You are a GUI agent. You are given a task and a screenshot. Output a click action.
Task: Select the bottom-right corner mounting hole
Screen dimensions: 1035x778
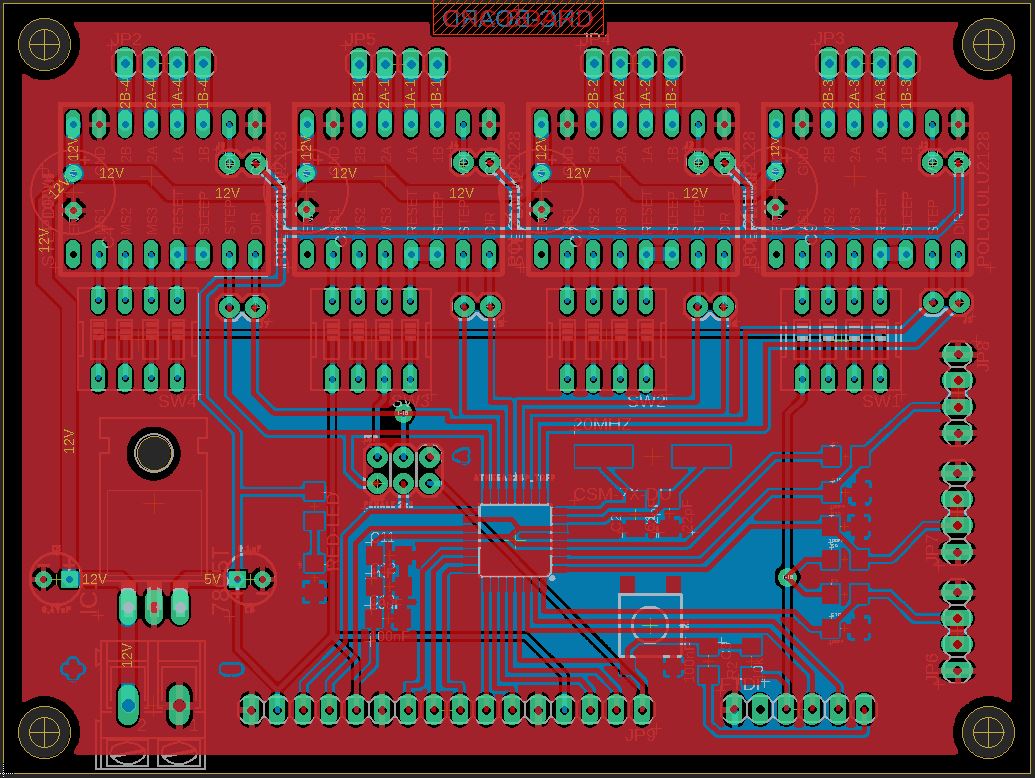click(988, 731)
